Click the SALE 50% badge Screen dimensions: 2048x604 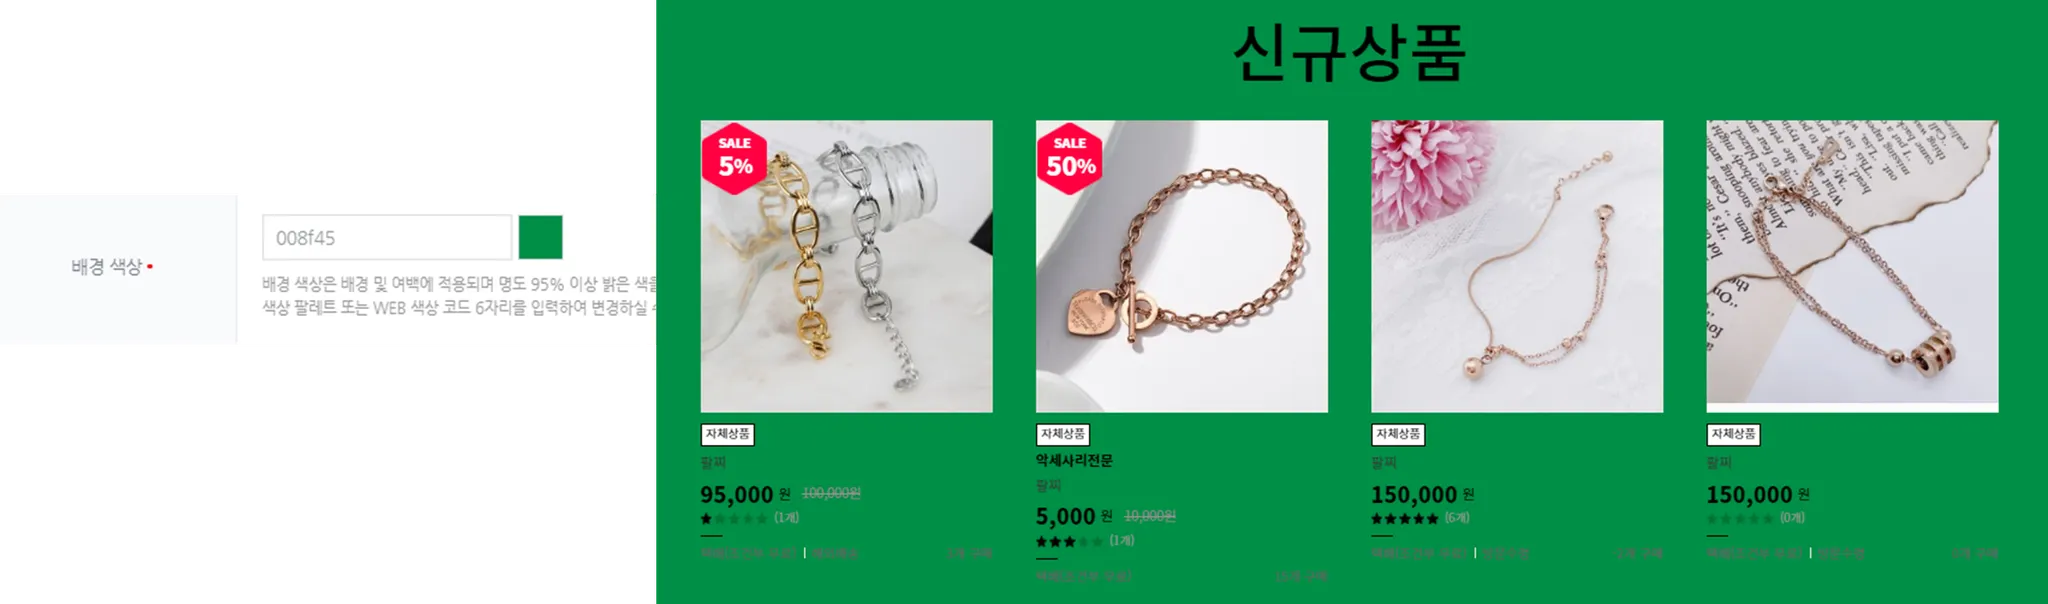1070,158
